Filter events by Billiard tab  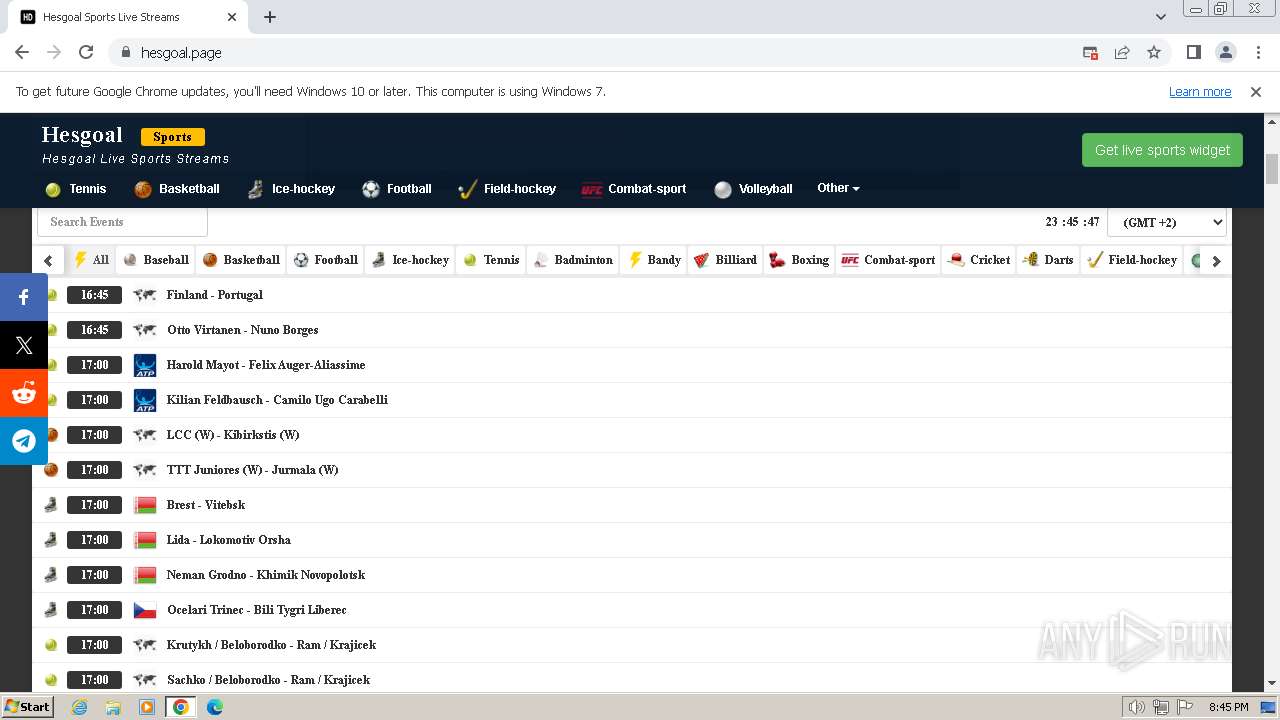click(x=725, y=260)
